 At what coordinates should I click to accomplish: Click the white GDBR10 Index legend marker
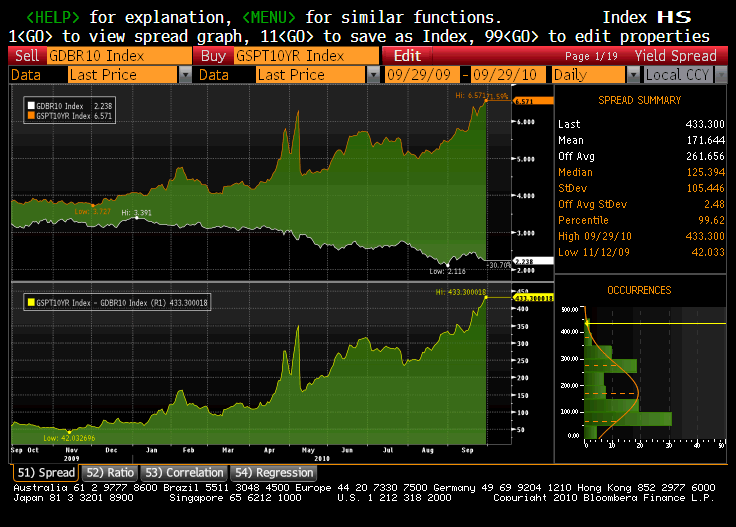point(30,104)
